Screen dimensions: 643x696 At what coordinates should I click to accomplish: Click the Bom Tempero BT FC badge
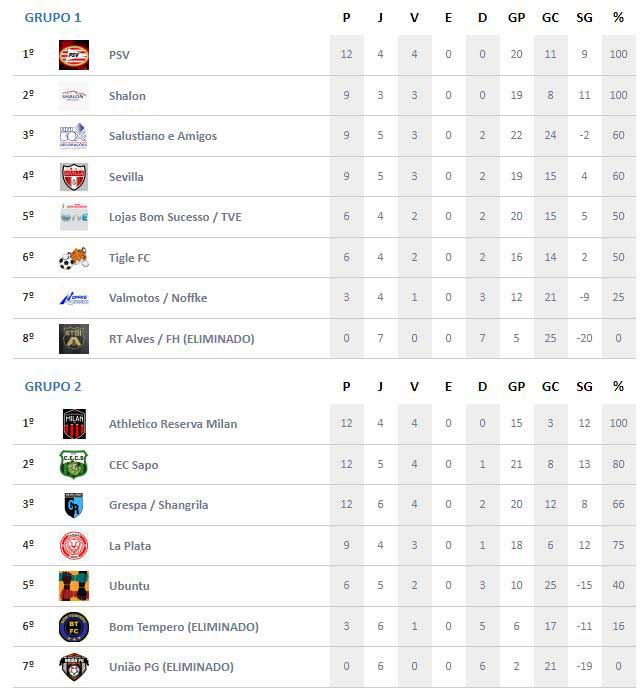(74, 627)
